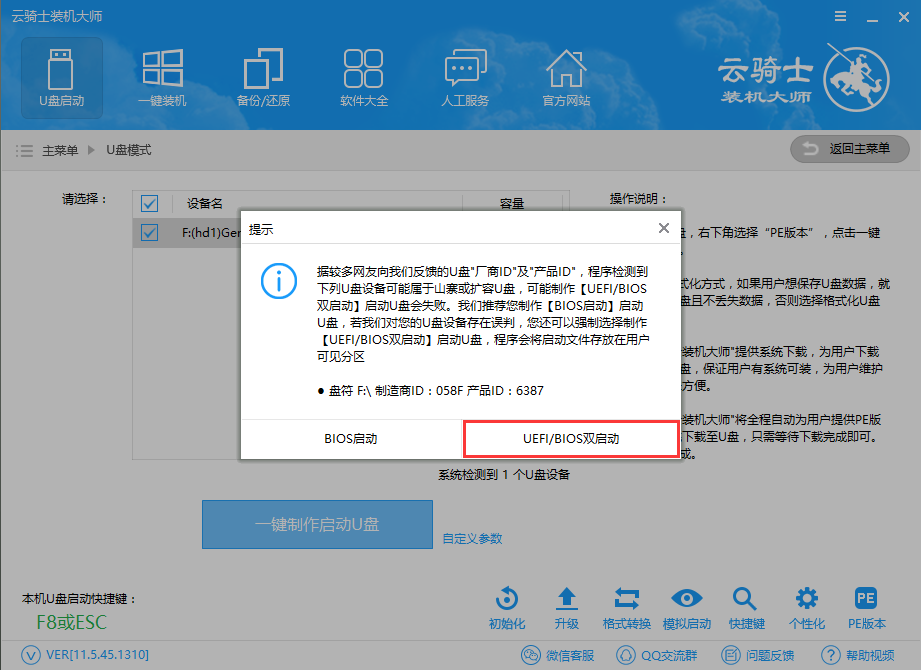Select the 升级 upgrade icon

click(566, 606)
